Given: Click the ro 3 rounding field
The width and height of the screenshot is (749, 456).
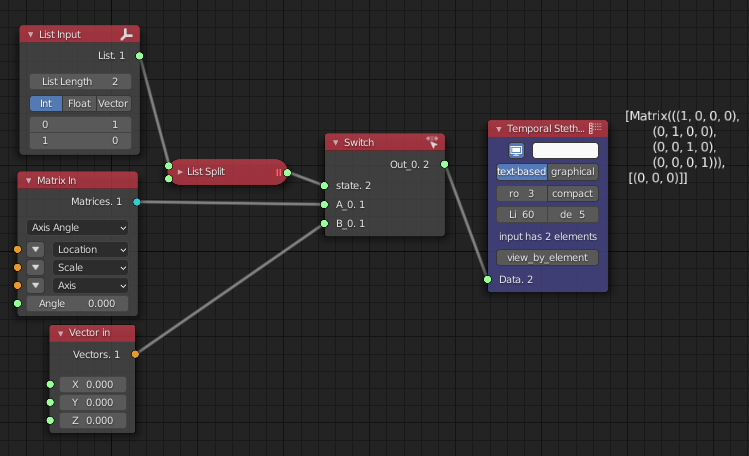Looking at the screenshot, I should pyautogui.click(x=522, y=193).
